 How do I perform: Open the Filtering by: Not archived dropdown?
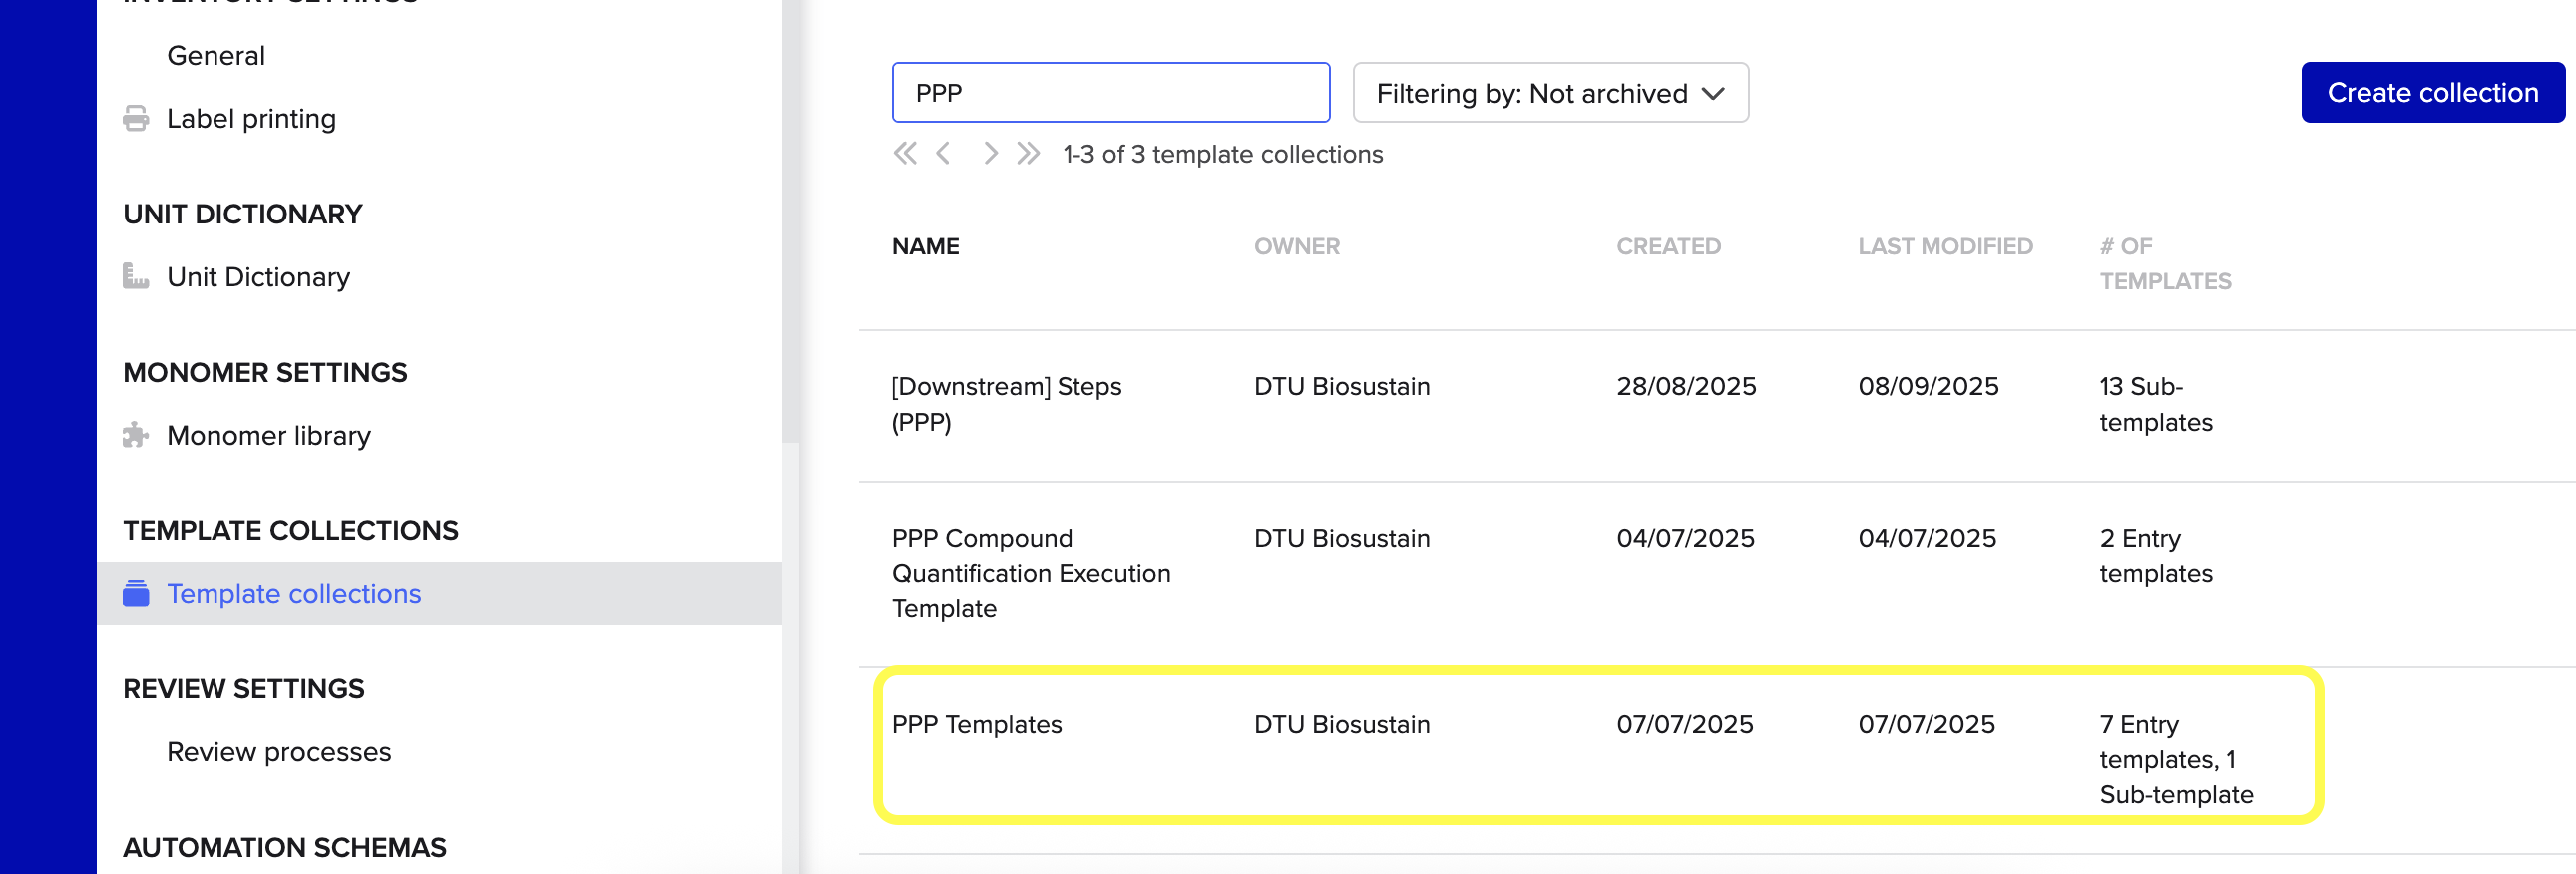pyautogui.click(x=1550, y=93)
